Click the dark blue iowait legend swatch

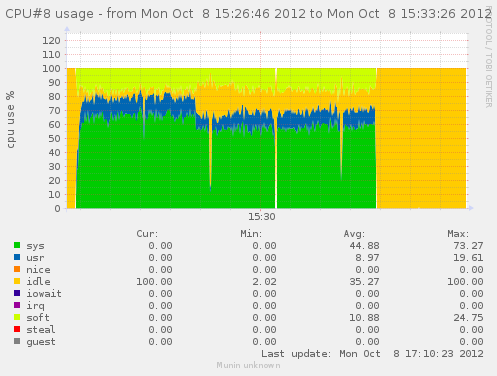pyautogui.click(x=17, y=293)
